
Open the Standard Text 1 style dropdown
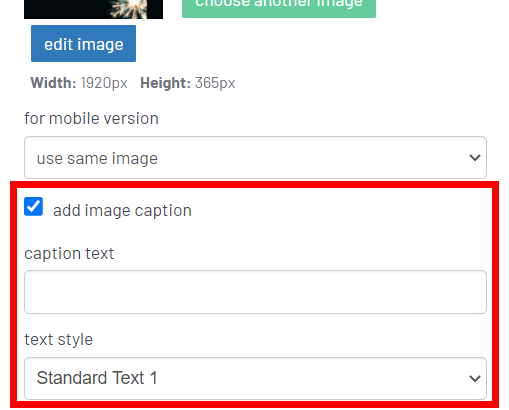[x=255, y=378]
